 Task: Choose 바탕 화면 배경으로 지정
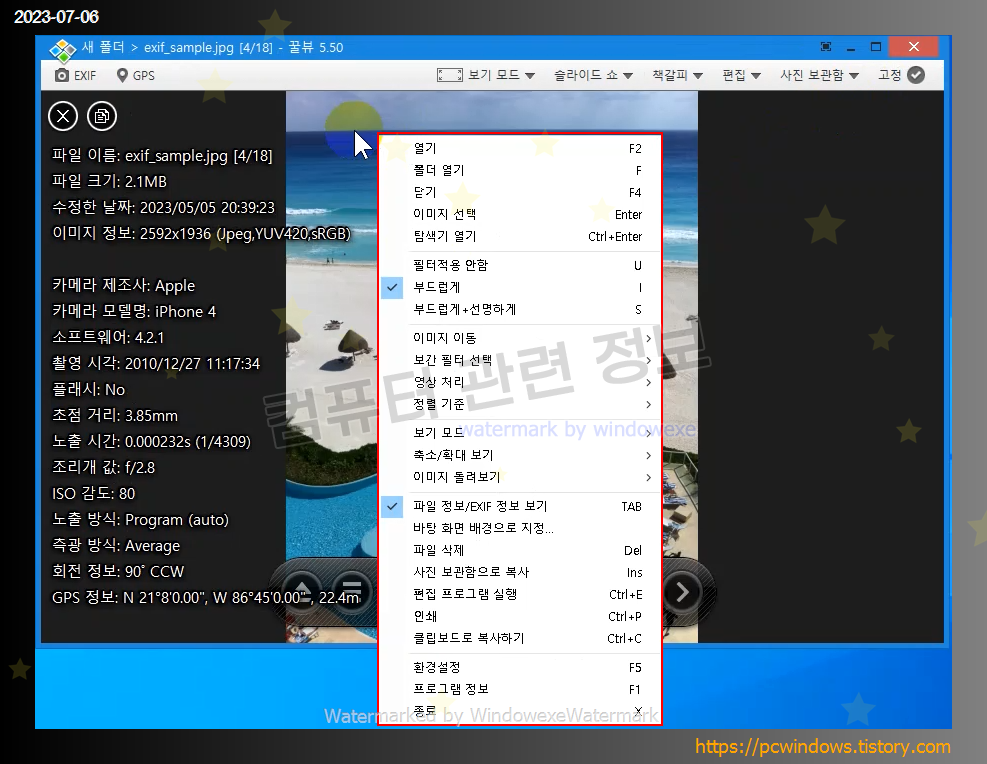(520, 529)
